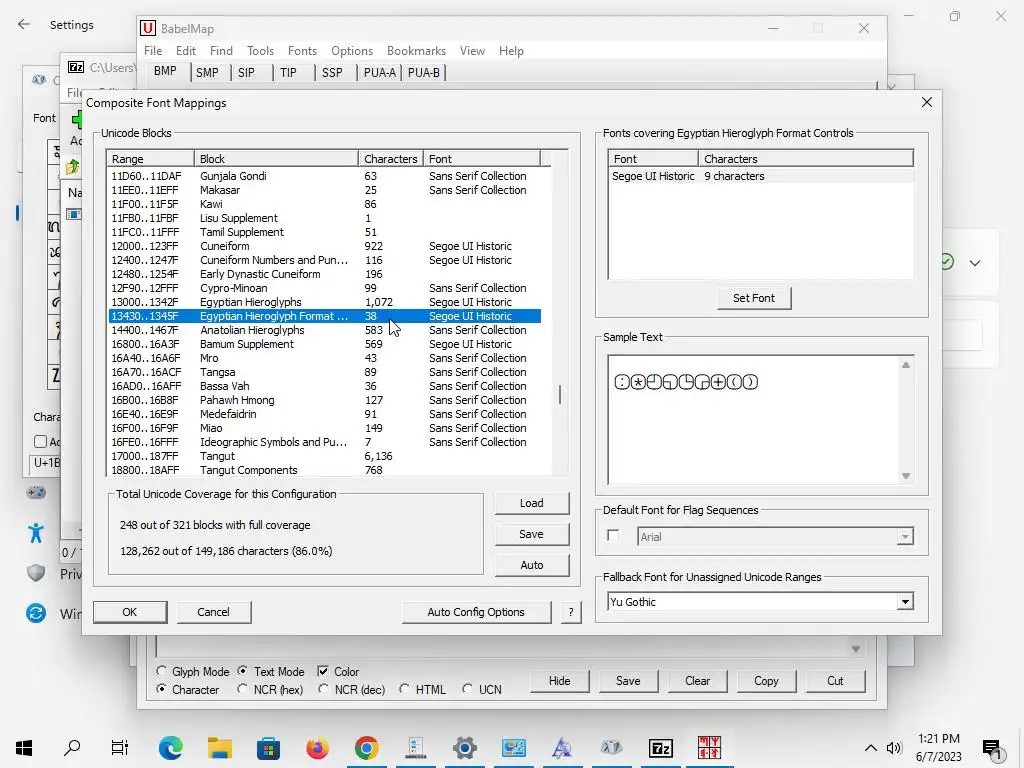Image resolution: width=1024 pixels, height=768 pixels.
Task: Select Segoe UI Historic 9 characters row
Action: point(760,176)
